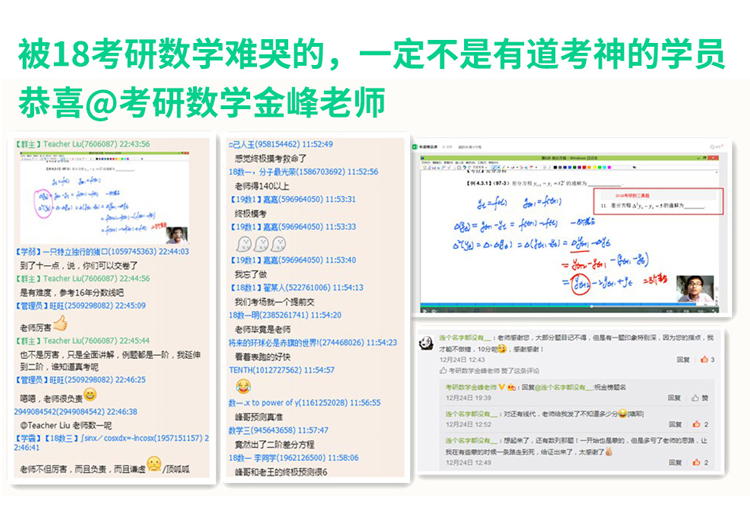Click the search icon at the video window top right
This screenshot has width=750, height=505.
coord(713,147)
